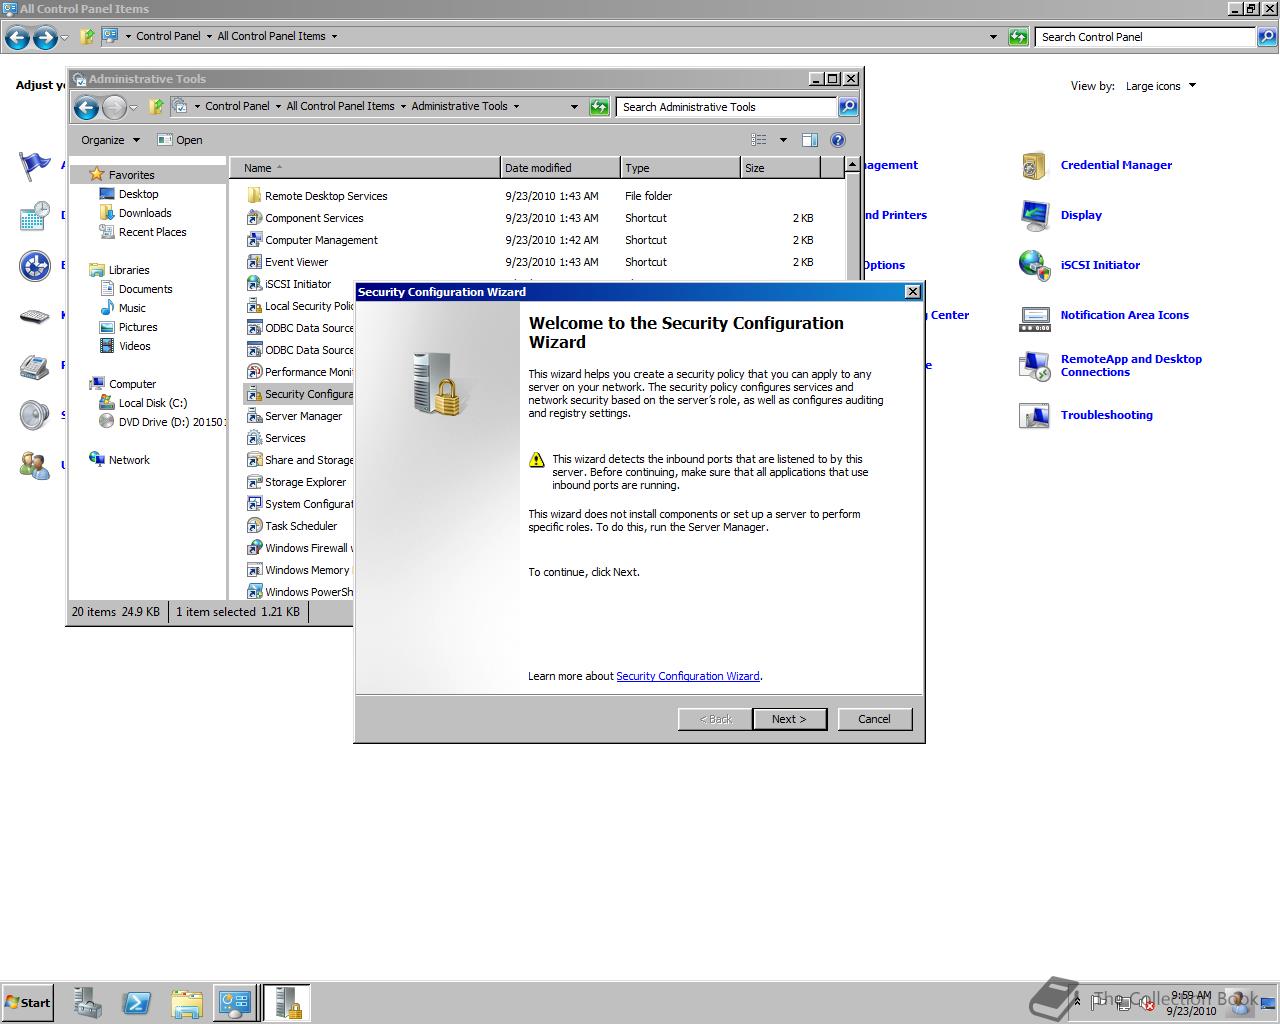The image size is (1280, 1024).
Task: Open the Pictures library
Action: (128, 327)
